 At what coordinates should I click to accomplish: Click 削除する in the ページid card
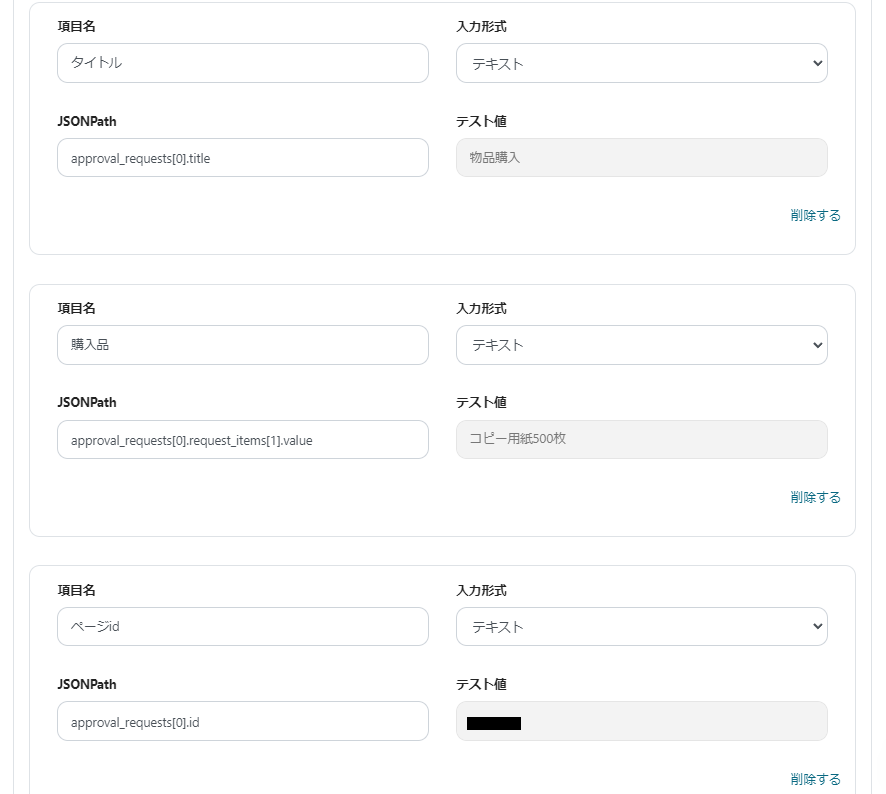tap(815, 779)
